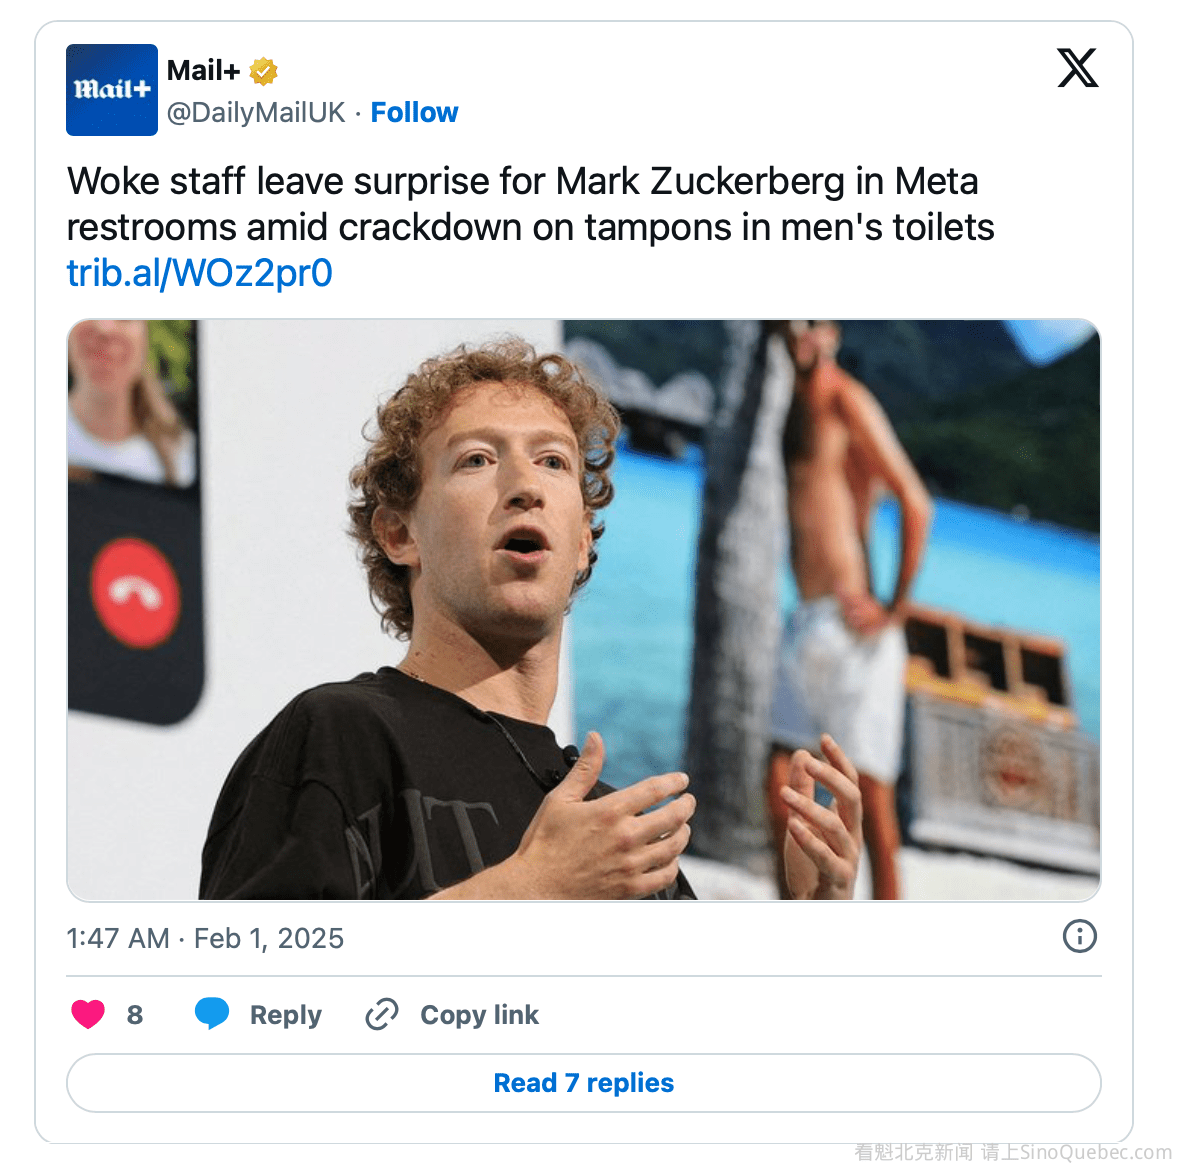Screen dimensions: 1178x1168
Task: Like the tweet with heart icon
Action: [88, 1014]
